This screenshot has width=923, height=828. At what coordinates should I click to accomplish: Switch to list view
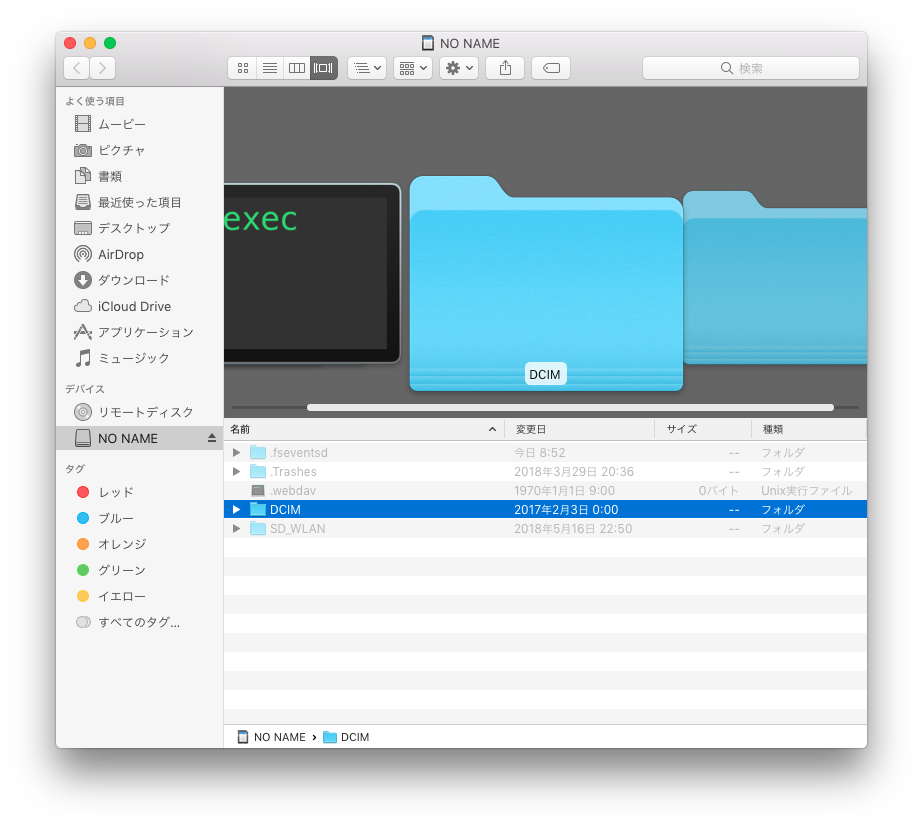270,68
